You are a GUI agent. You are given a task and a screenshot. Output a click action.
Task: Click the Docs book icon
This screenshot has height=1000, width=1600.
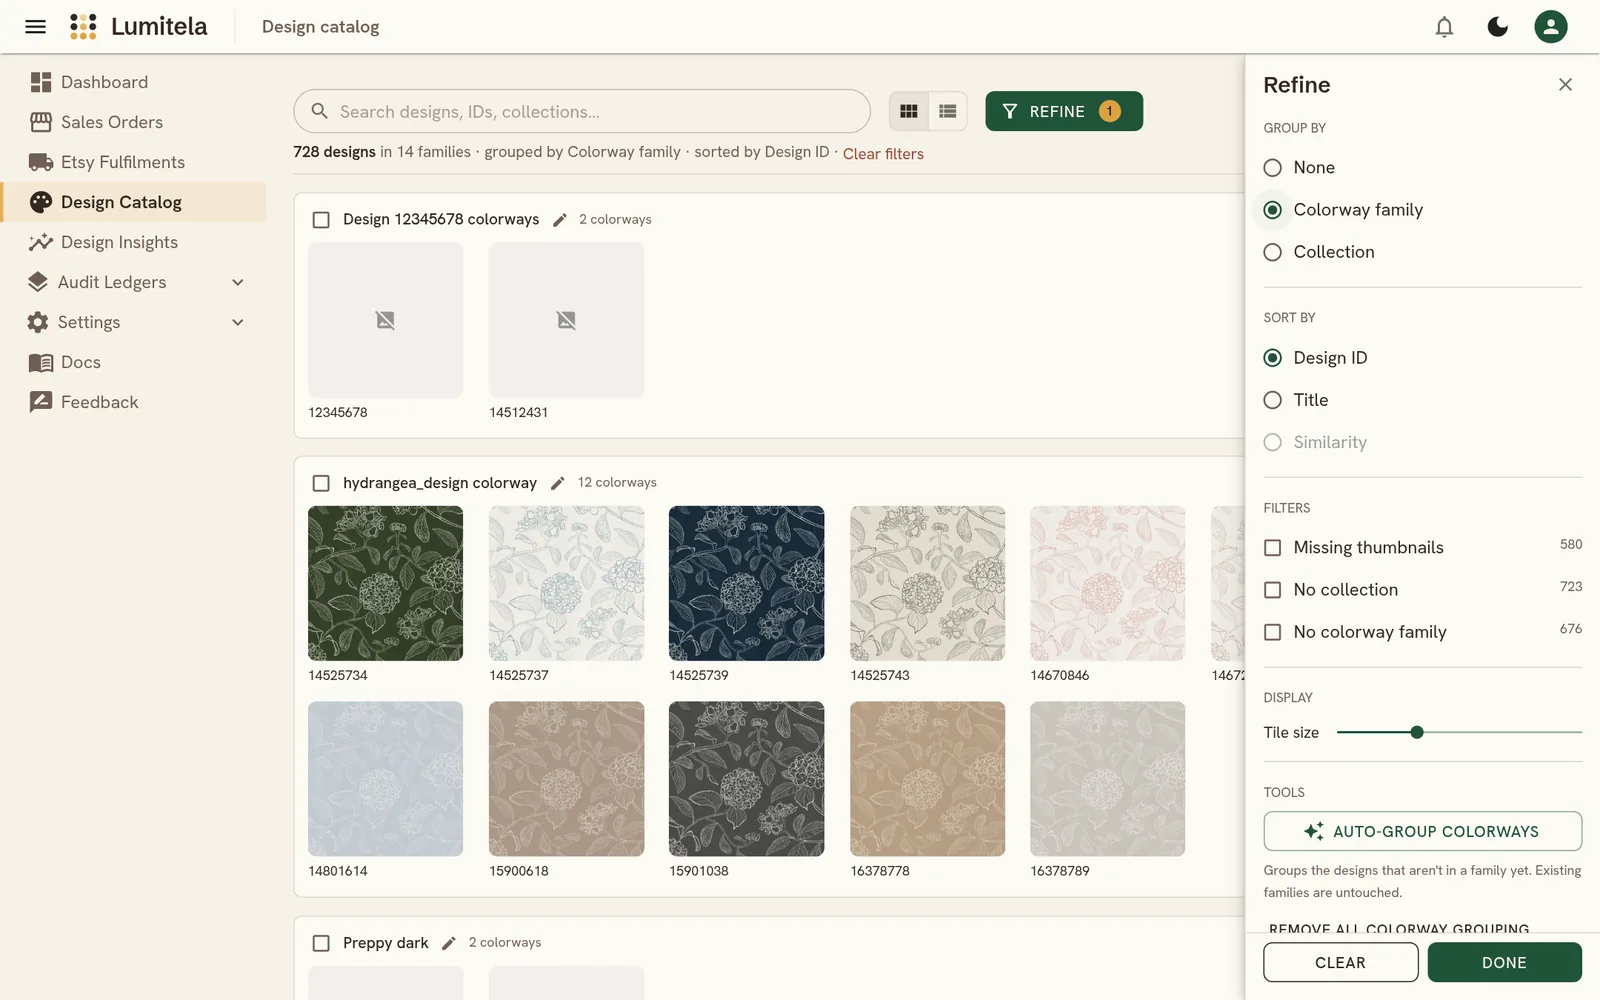point(41,362)
